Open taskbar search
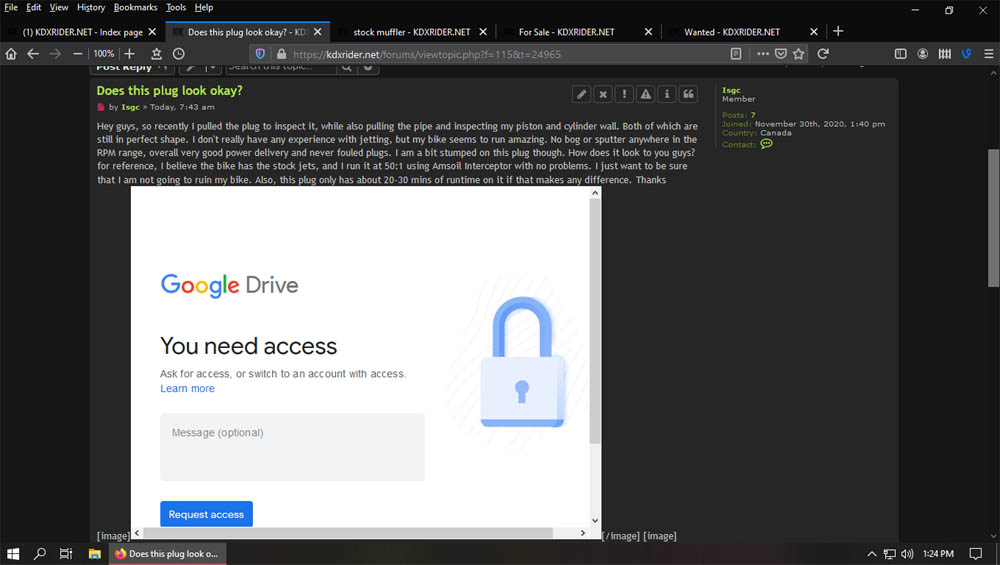Screen dimensions: 1000x565 40,554
